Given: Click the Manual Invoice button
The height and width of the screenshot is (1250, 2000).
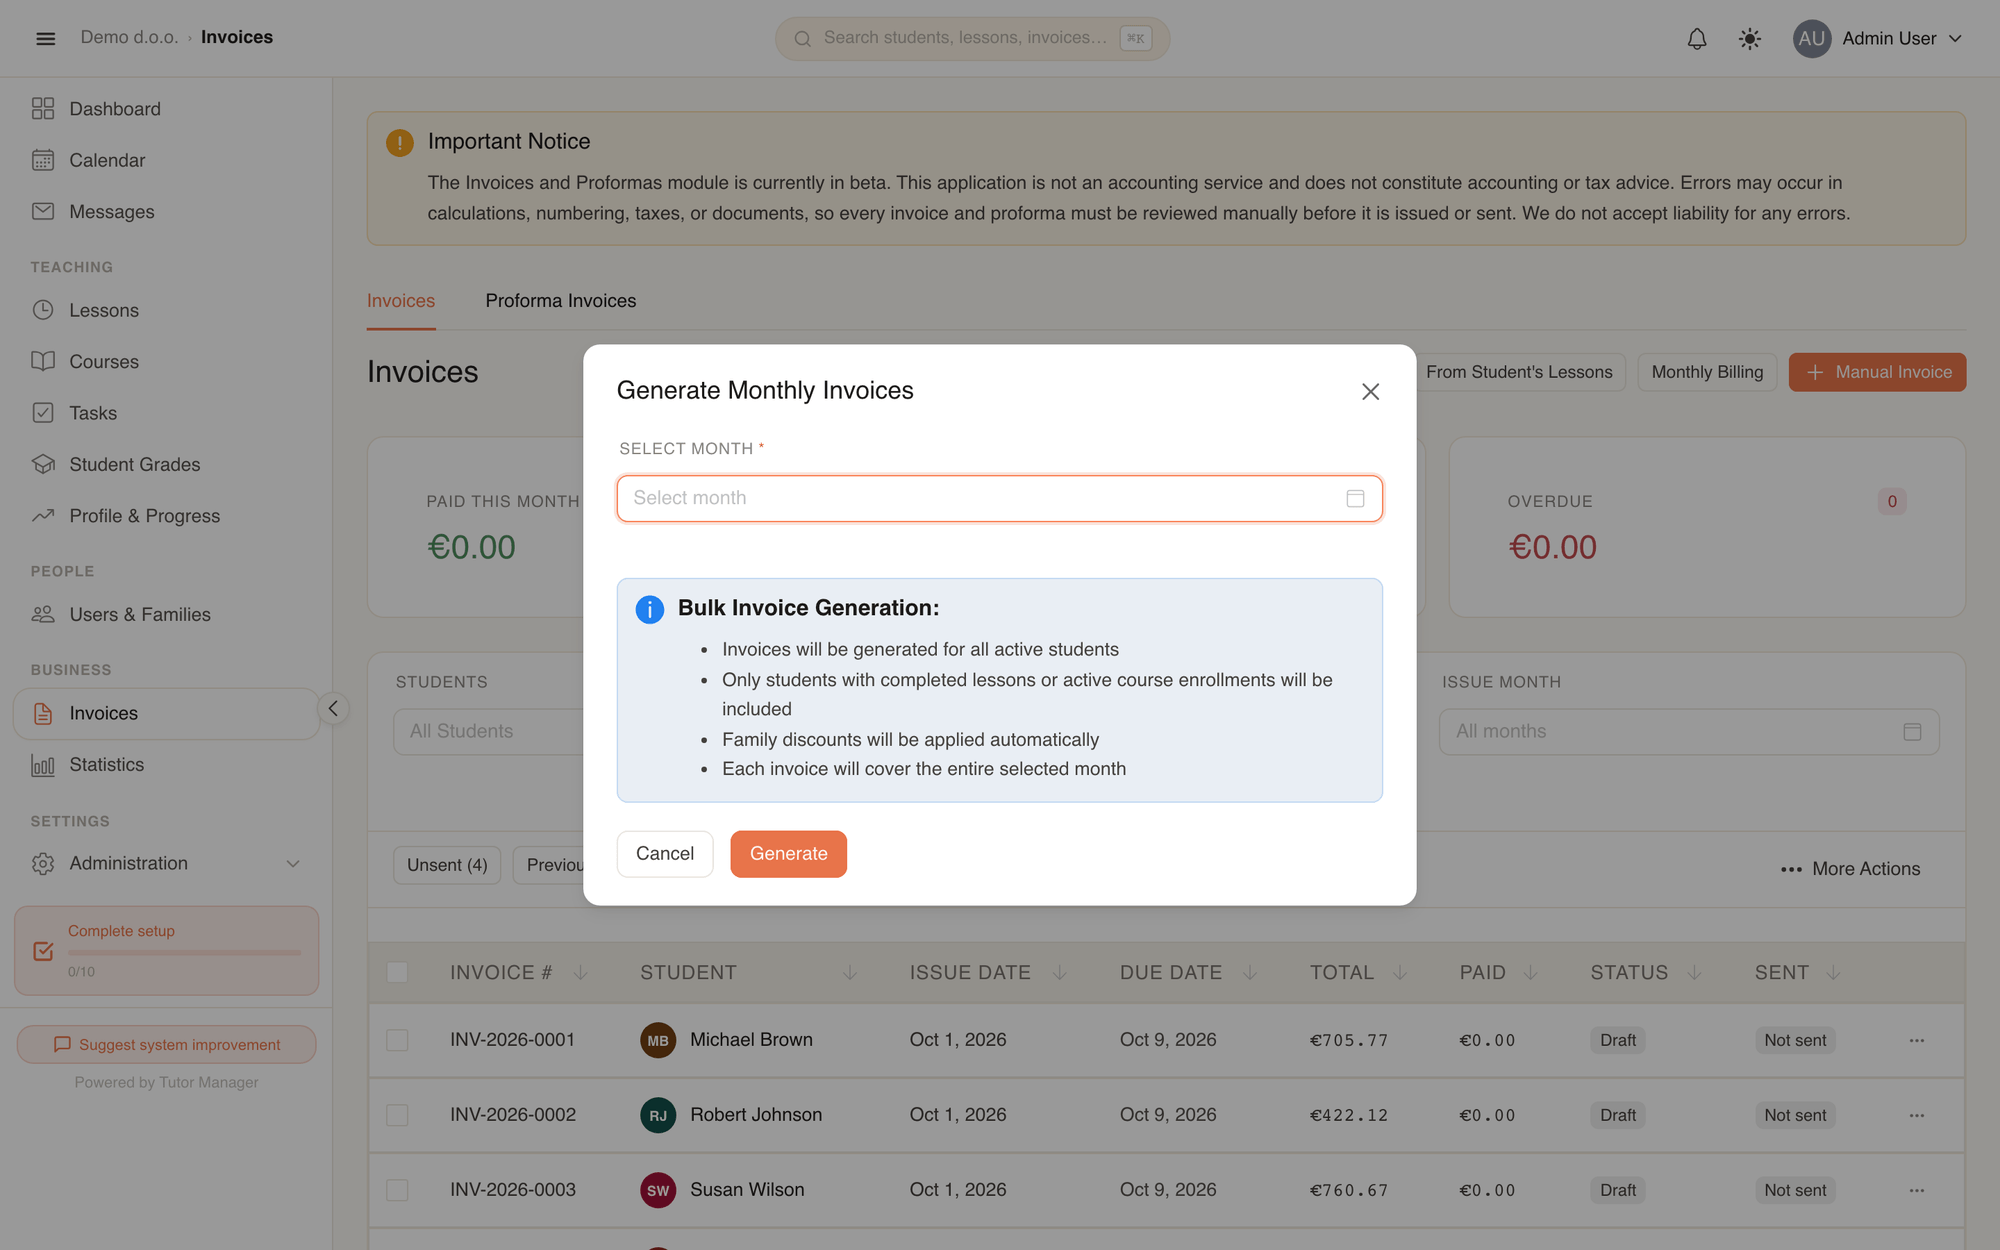Looking at the screenshot, I should pos(1877,372).
